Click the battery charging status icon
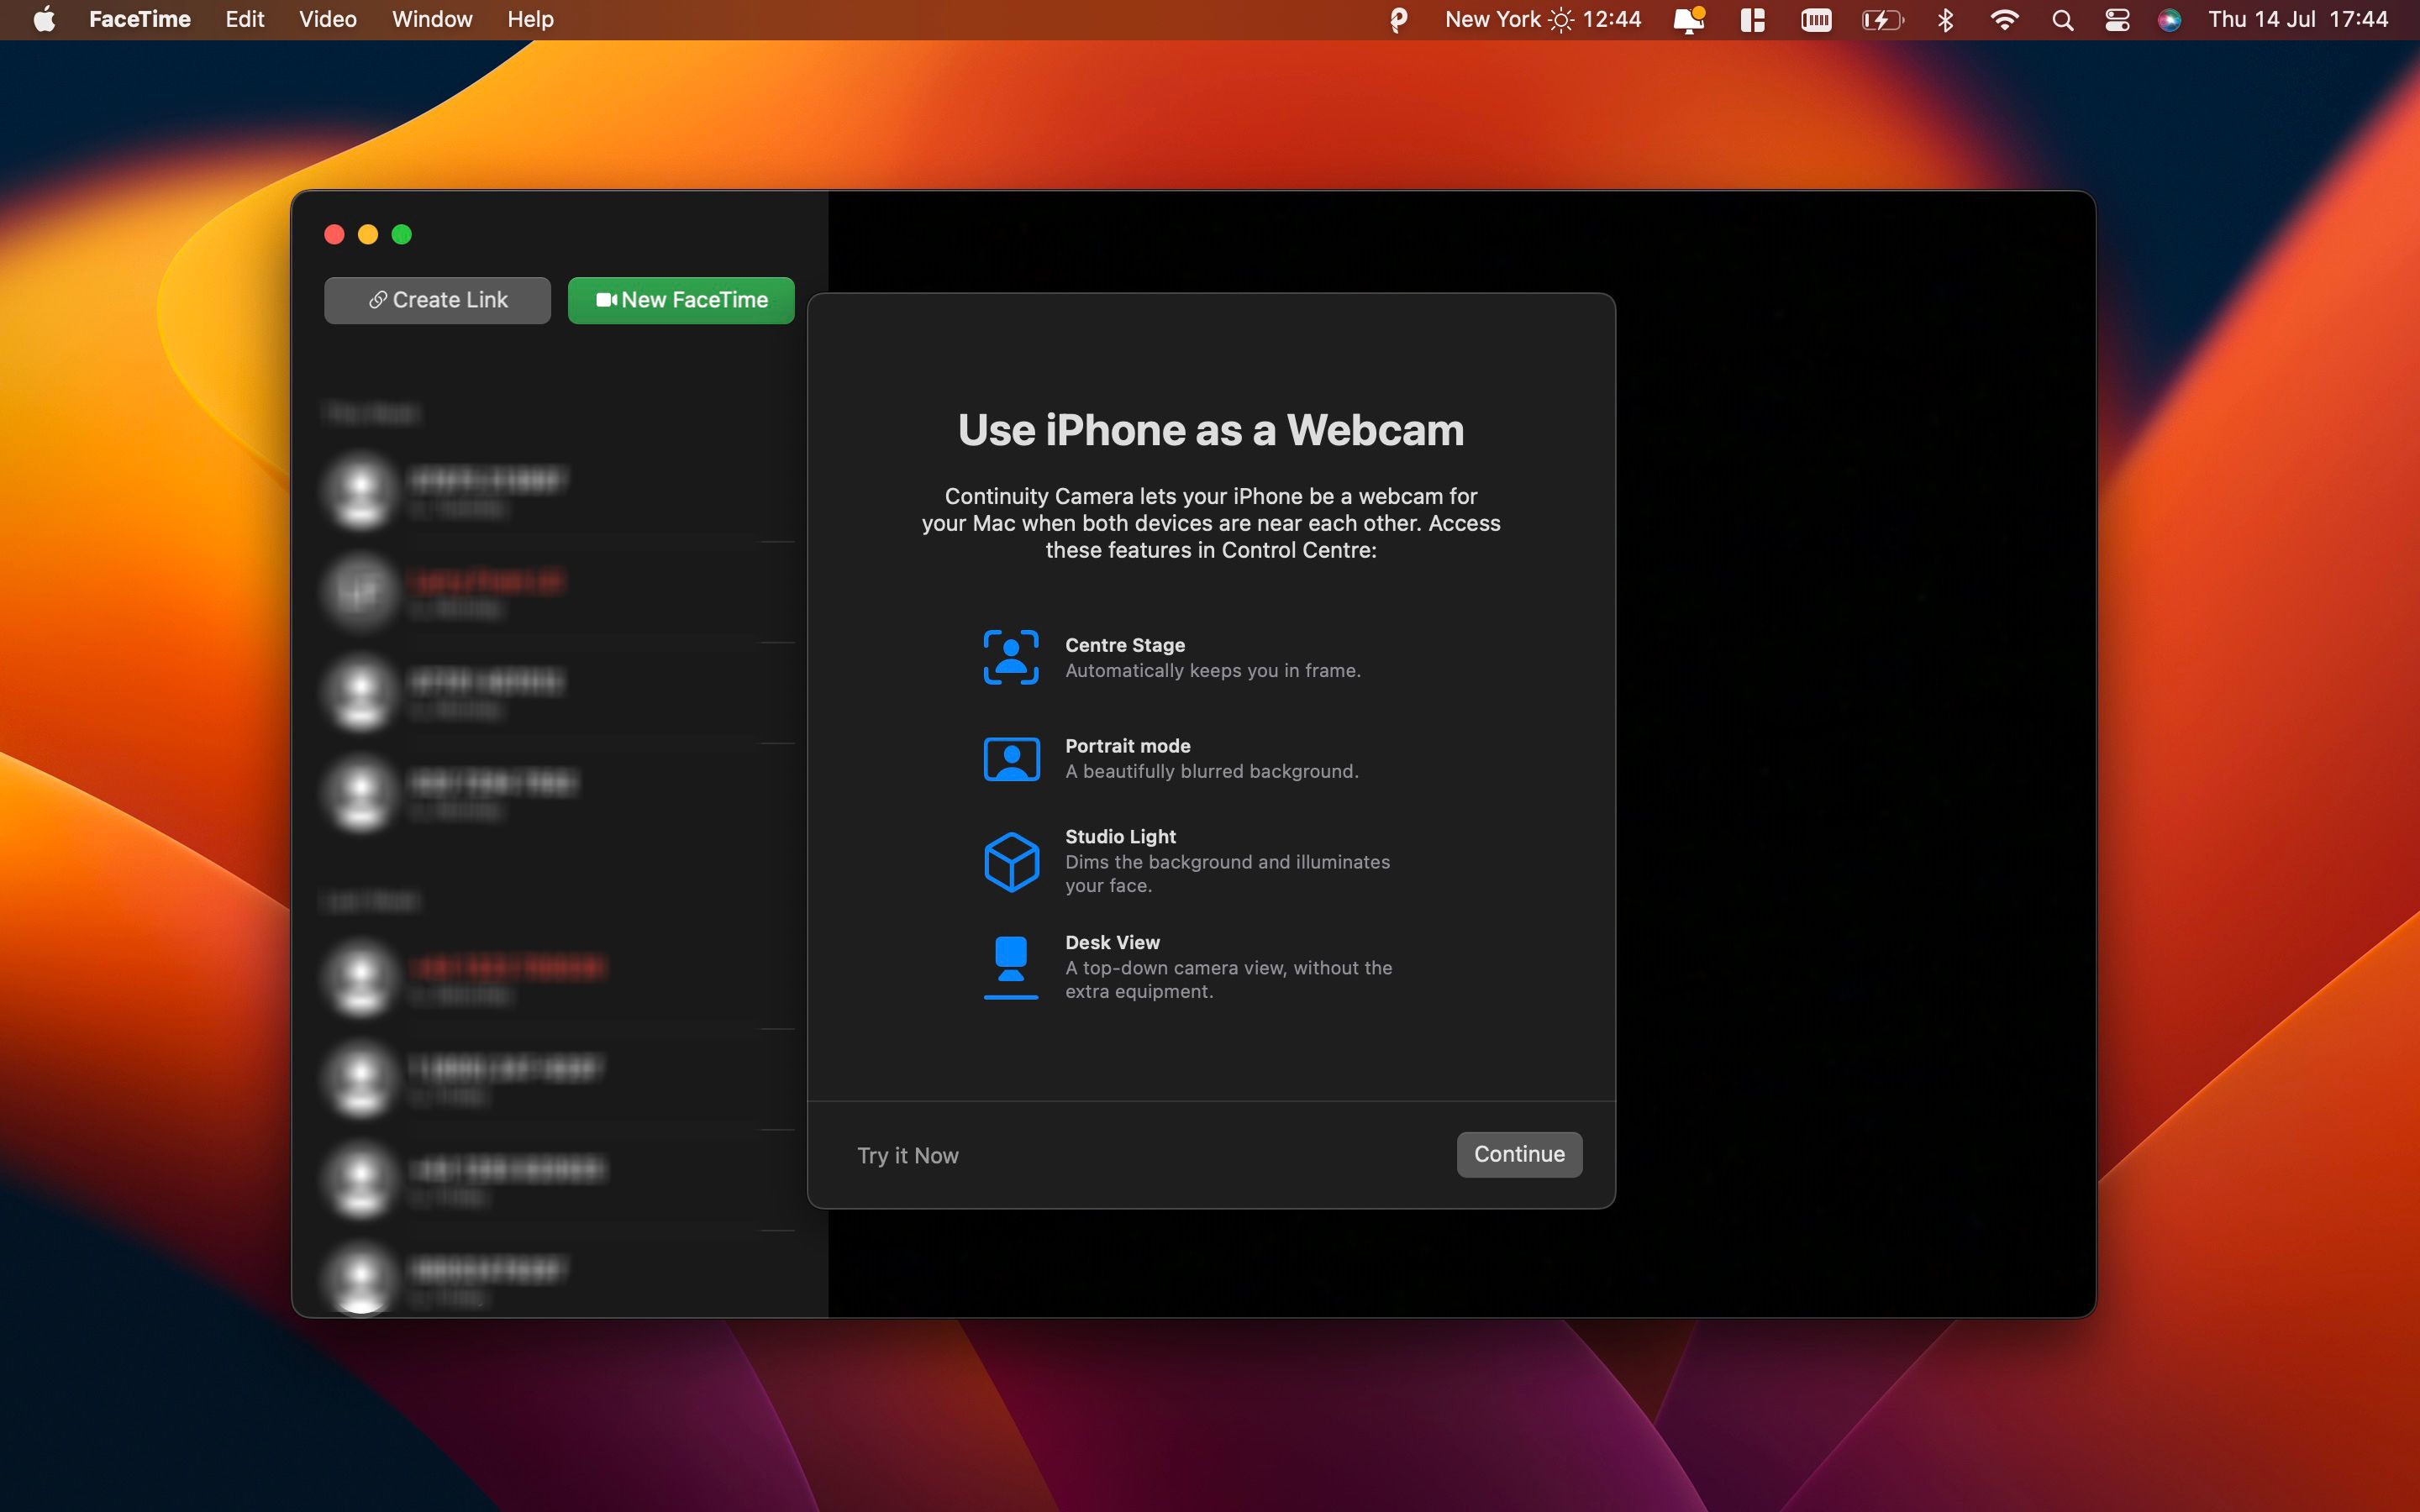Viewport: 2420px width, 1512px height. pyautogui.click(x=1881, y=20)
